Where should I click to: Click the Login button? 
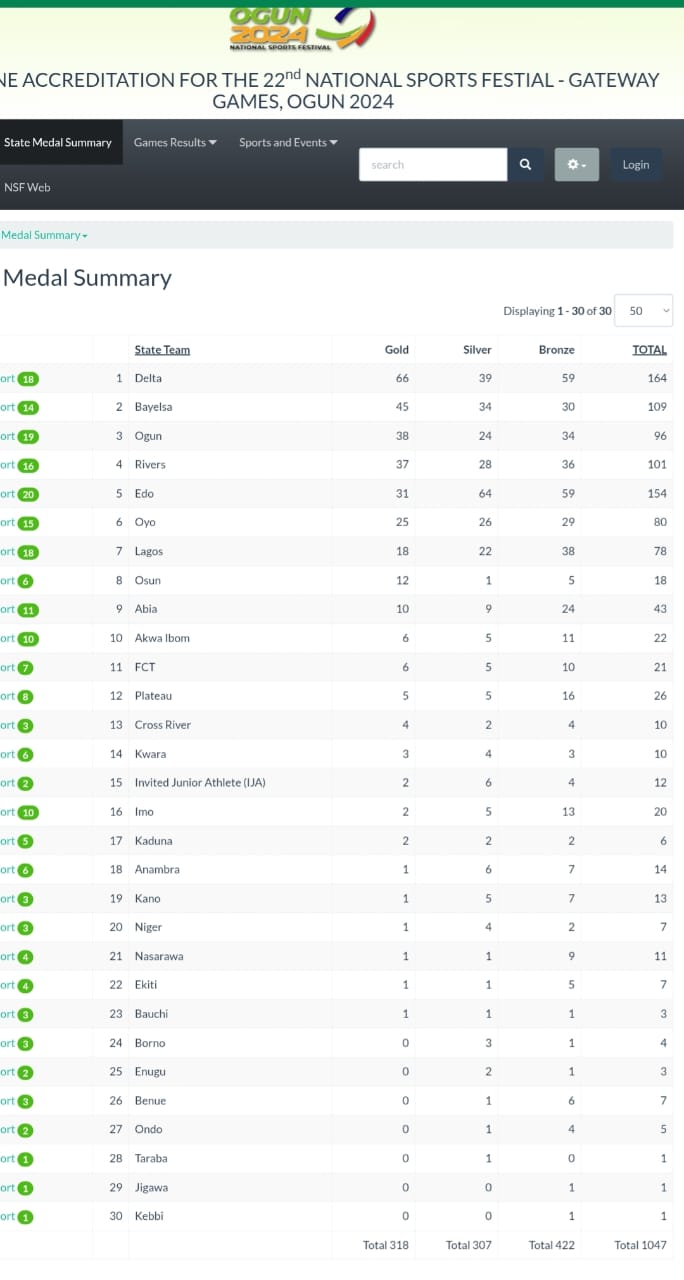pyautogui.click(x=636, y=165)
